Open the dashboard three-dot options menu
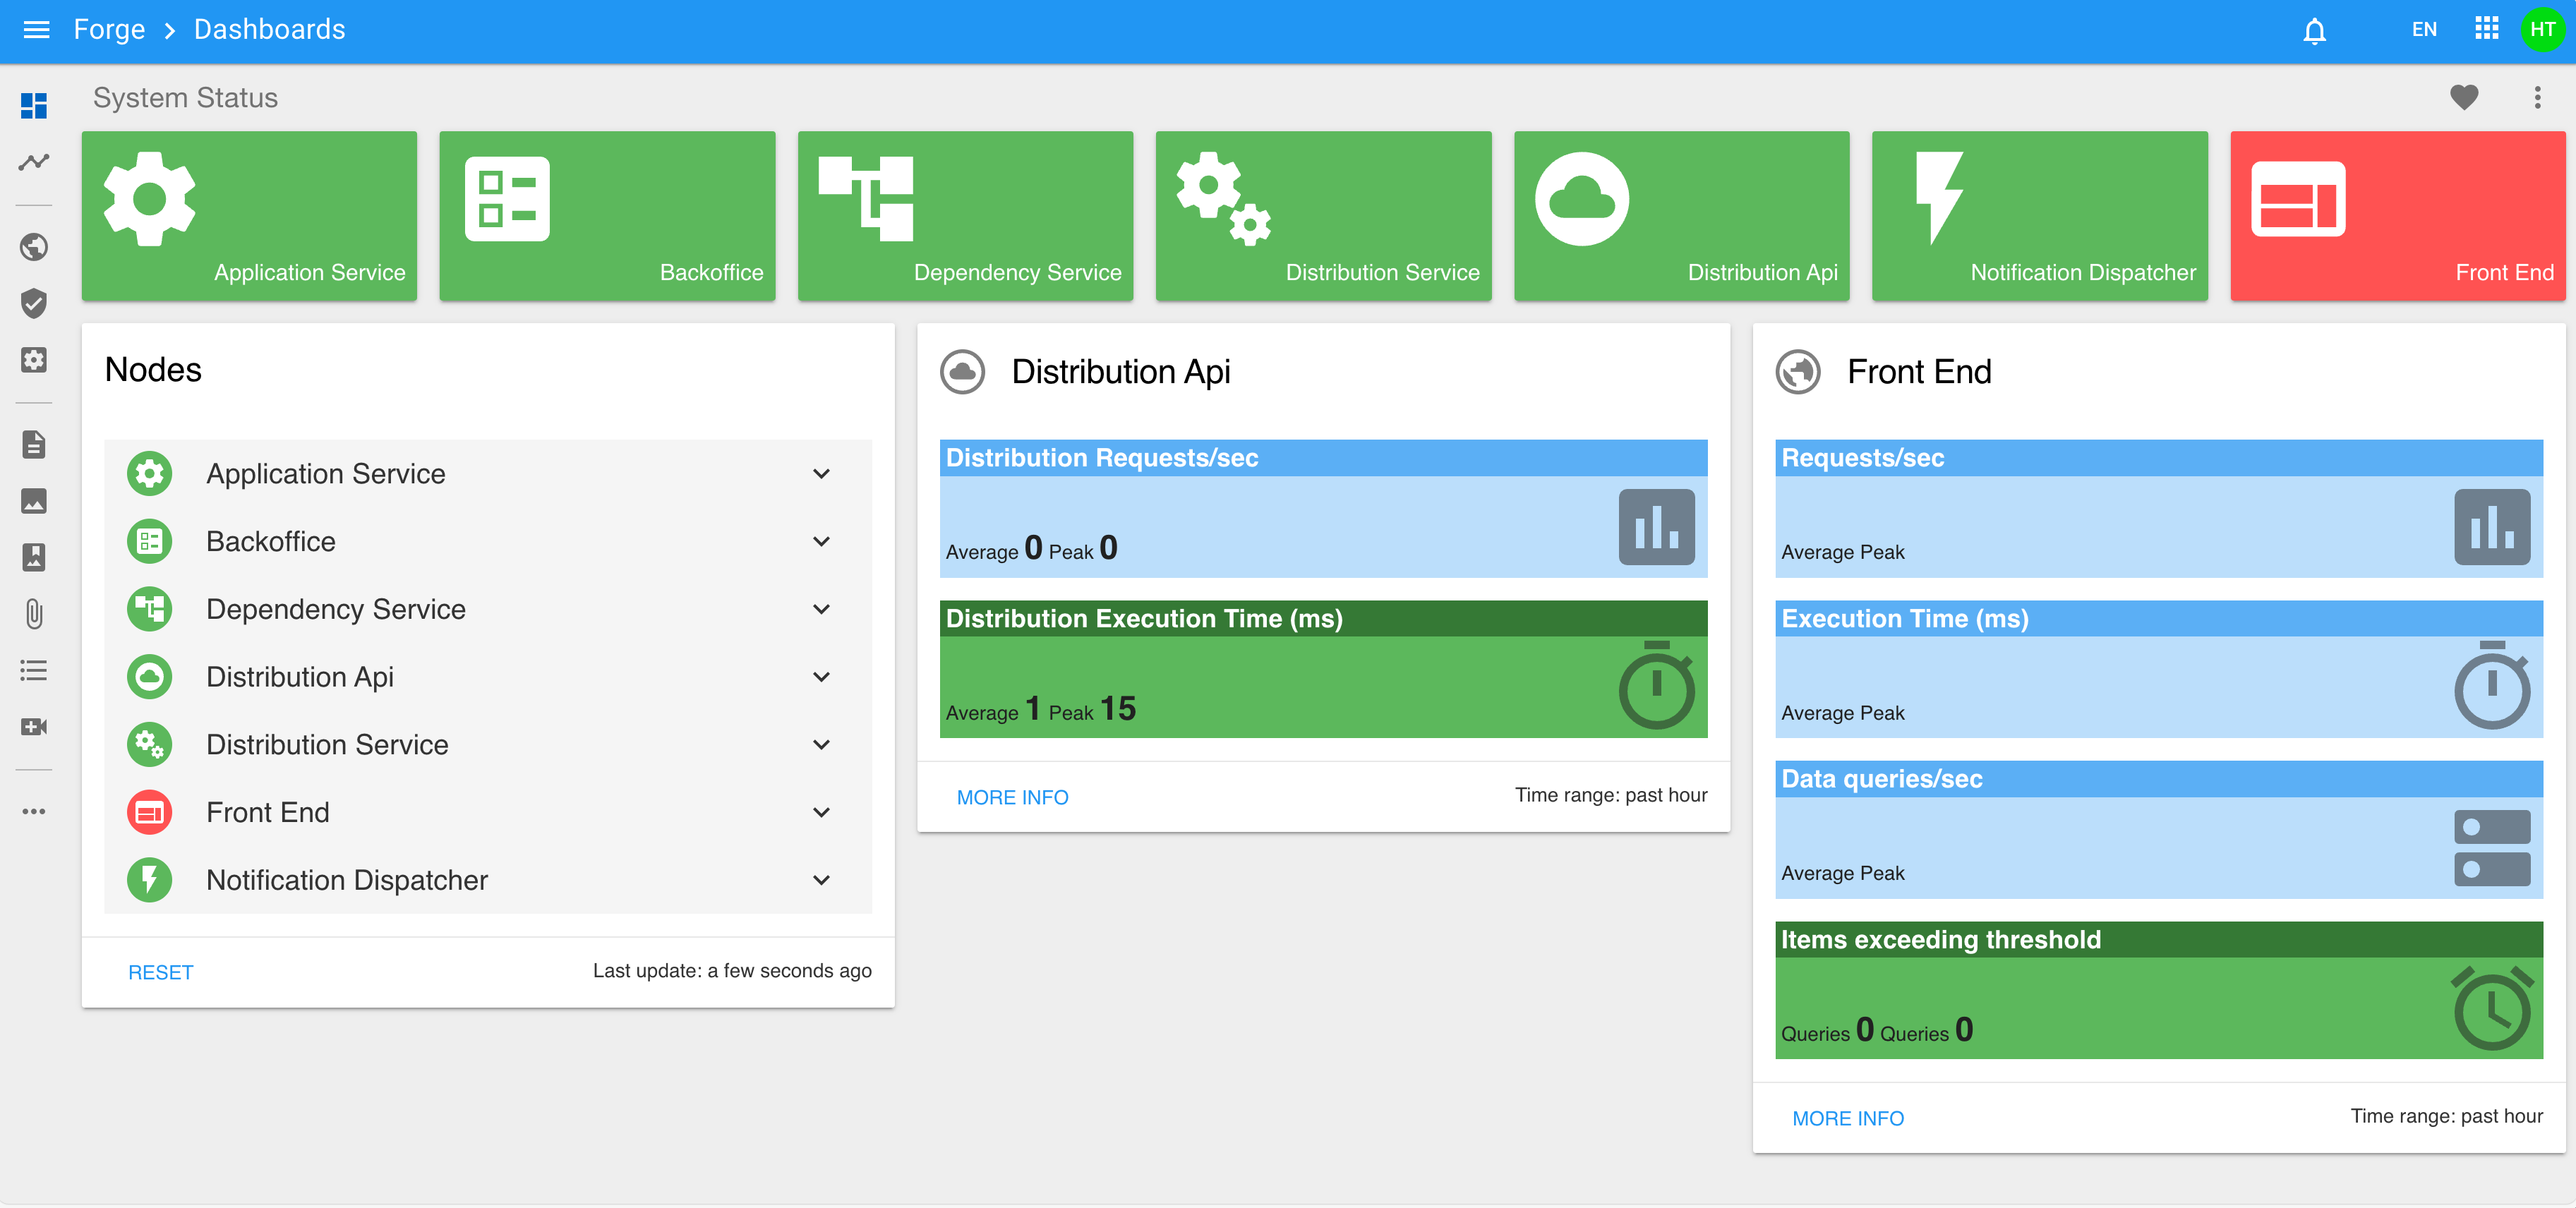Screen dimensions: 2576x1208 pyautogui.click(x=2537, y=97)
